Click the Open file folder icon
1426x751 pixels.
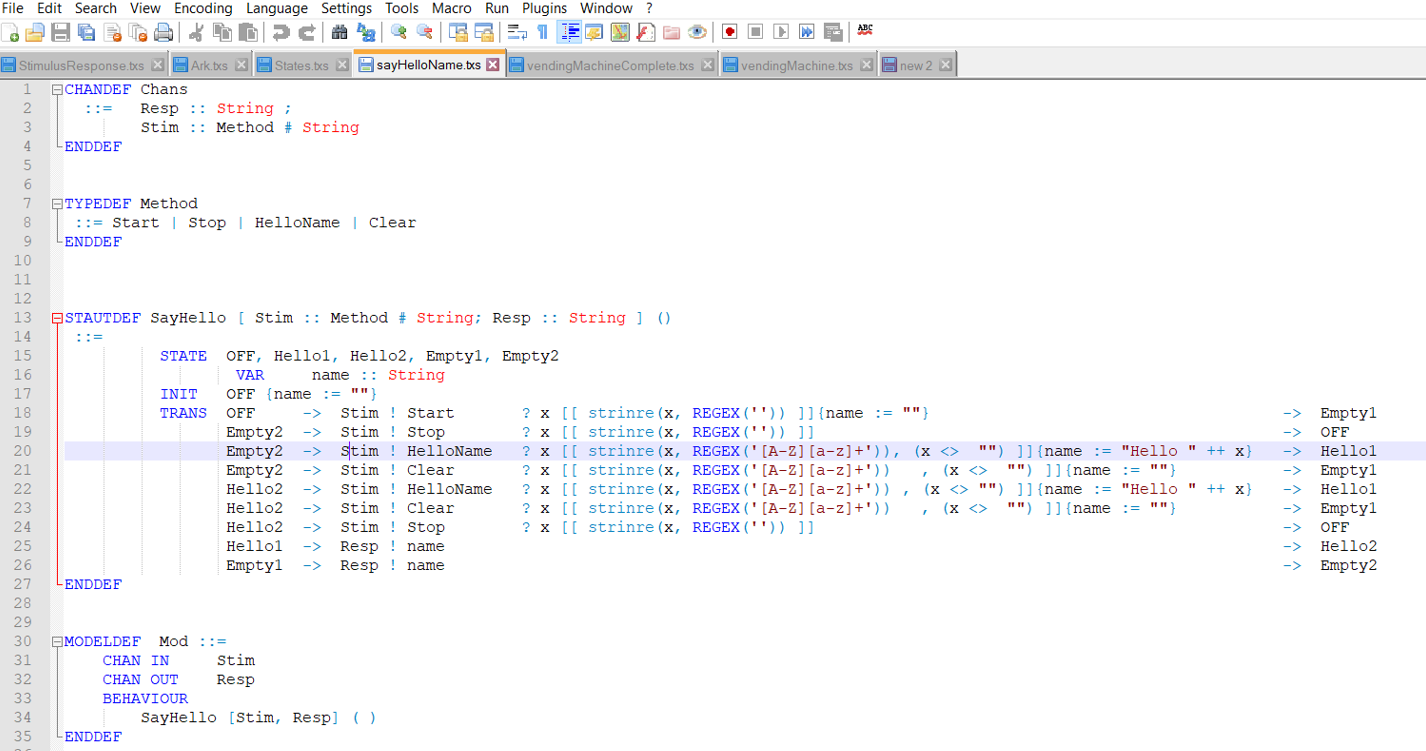(x=34, y=33)
